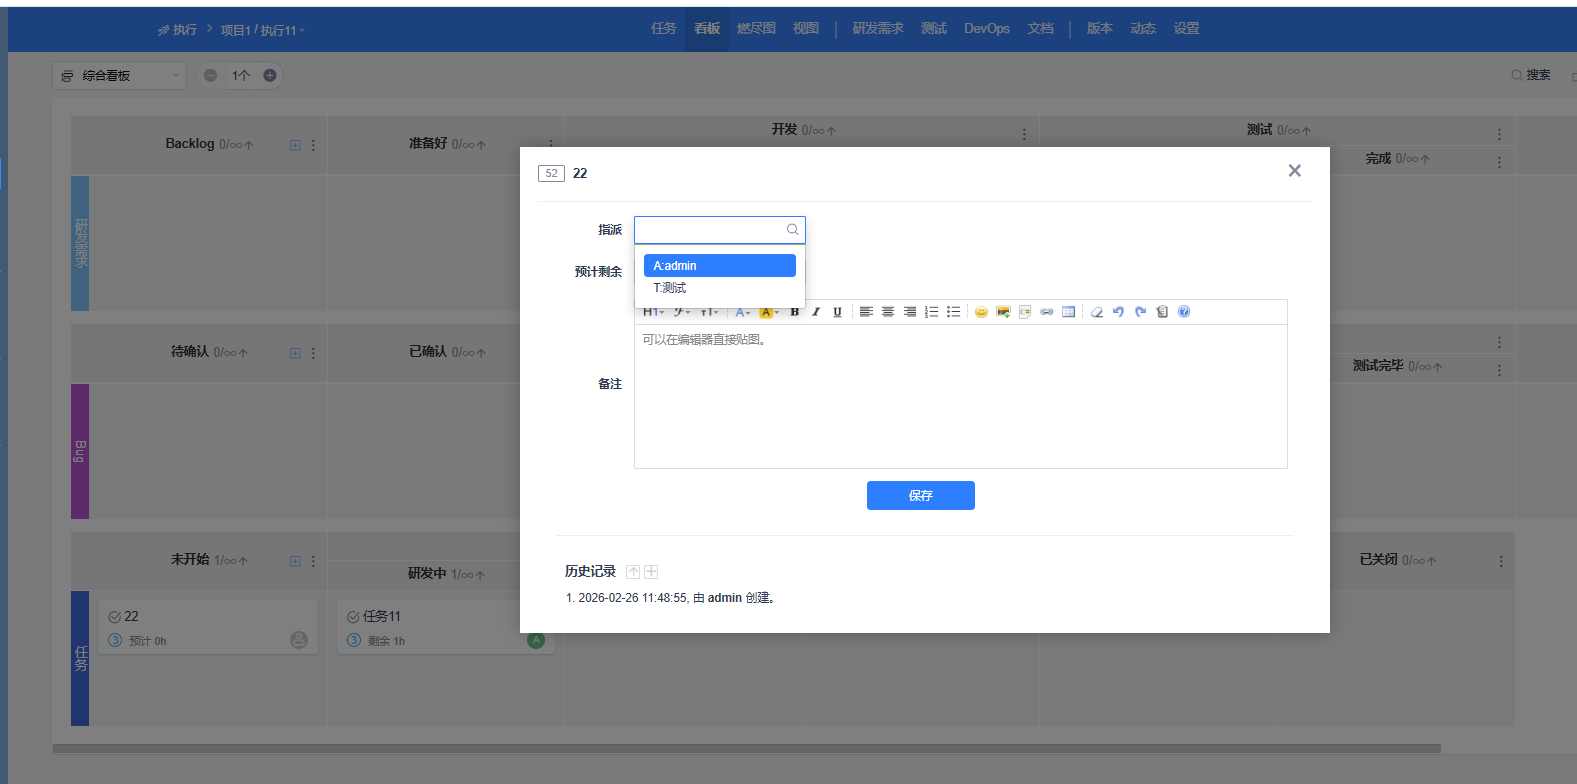Switch to the 燃尽图 tab
Screen dimensions: 1577x784
tap(756, 29)
